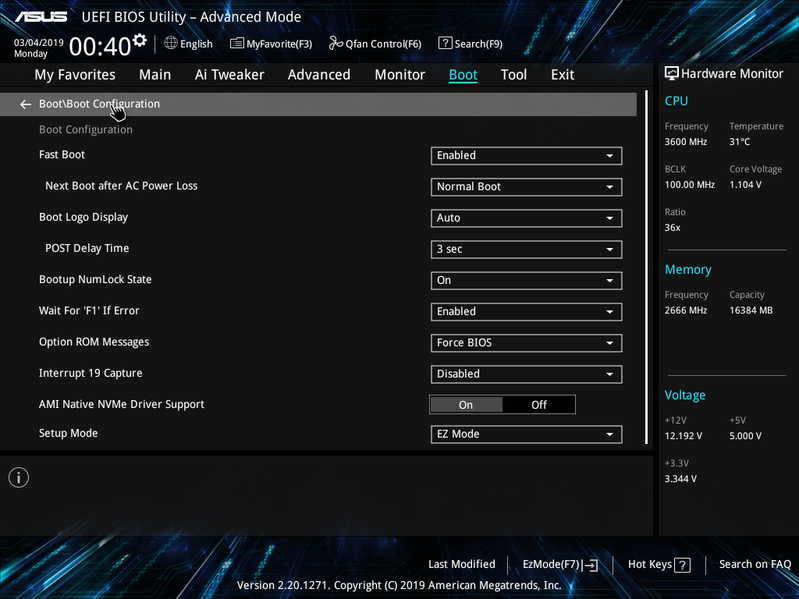Screen dimensions: 799x599
Task: Click the 16384 MB capacity value
Action: pos(751,311)
